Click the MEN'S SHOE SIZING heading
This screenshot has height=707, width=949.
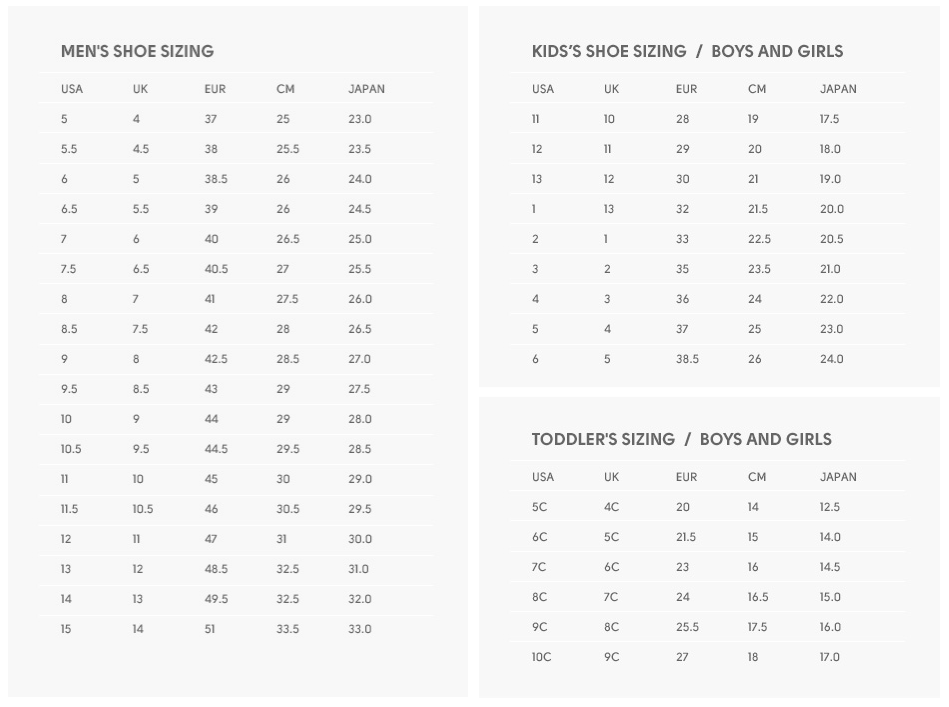[137, 51]
